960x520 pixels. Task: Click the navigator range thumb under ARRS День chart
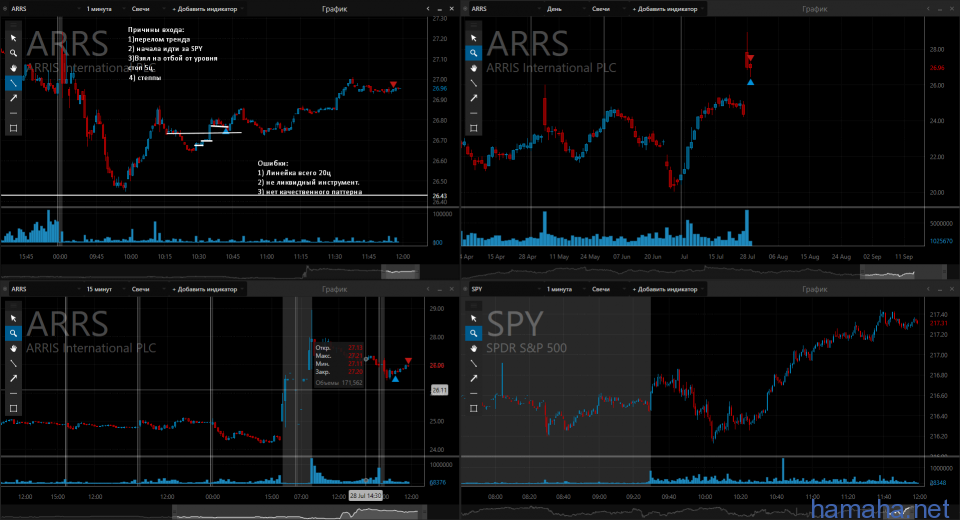click(x=903, y=271)
